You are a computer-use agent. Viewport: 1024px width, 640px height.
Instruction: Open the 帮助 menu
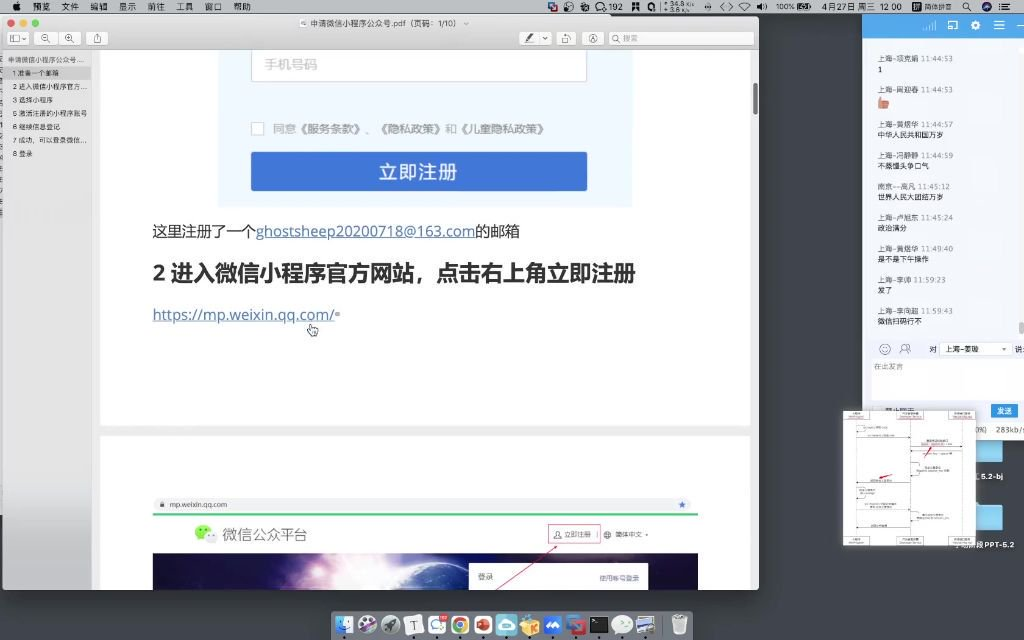242,7
